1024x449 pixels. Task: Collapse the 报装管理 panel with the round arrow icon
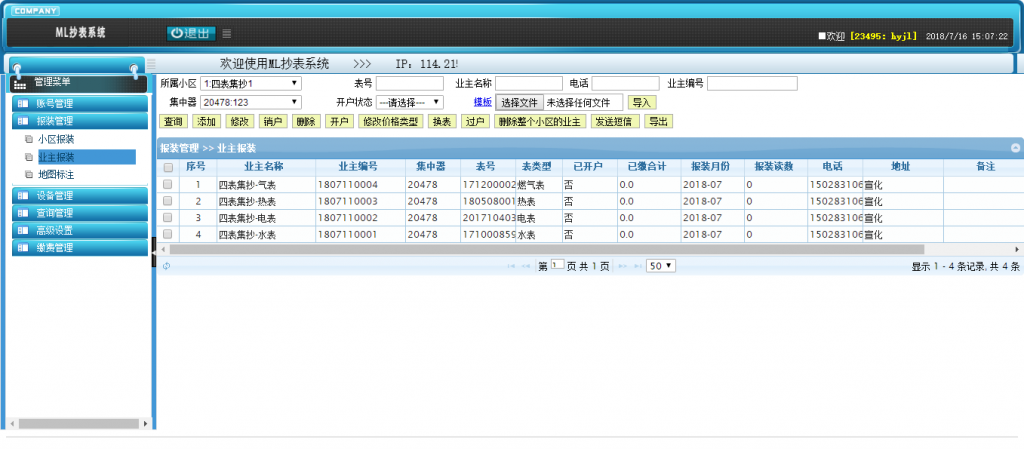[1015, 148]
